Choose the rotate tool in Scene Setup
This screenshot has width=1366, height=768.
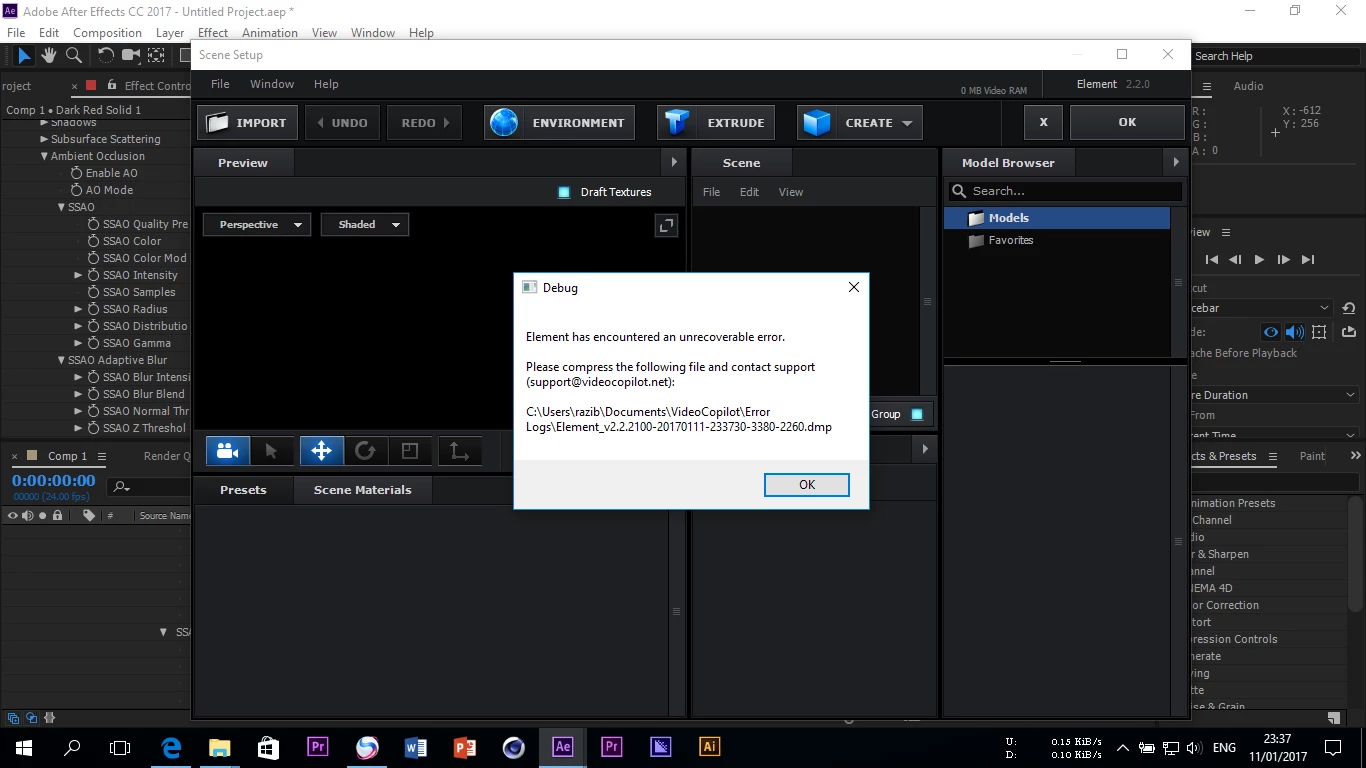(365, 451)
